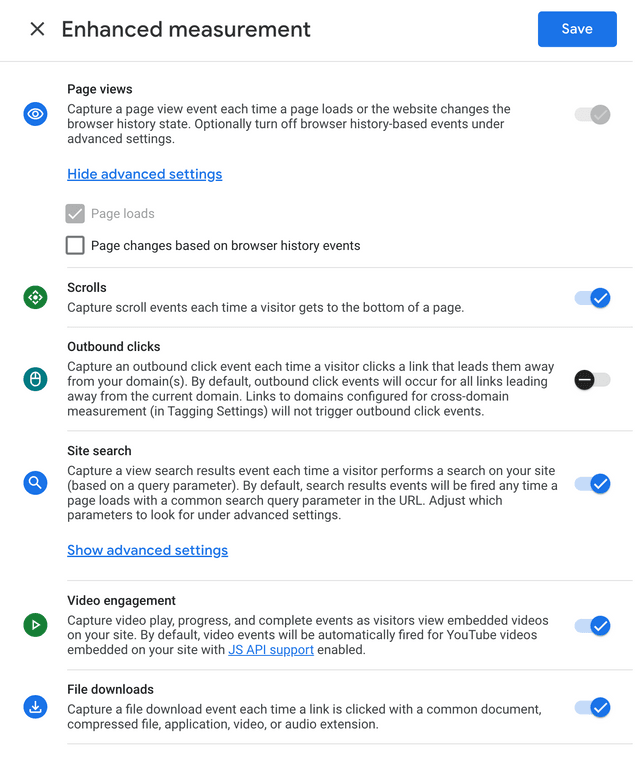635x757 pixels.
Task: Click the Site search magnifier icon
Action: (x=36, y=483)
